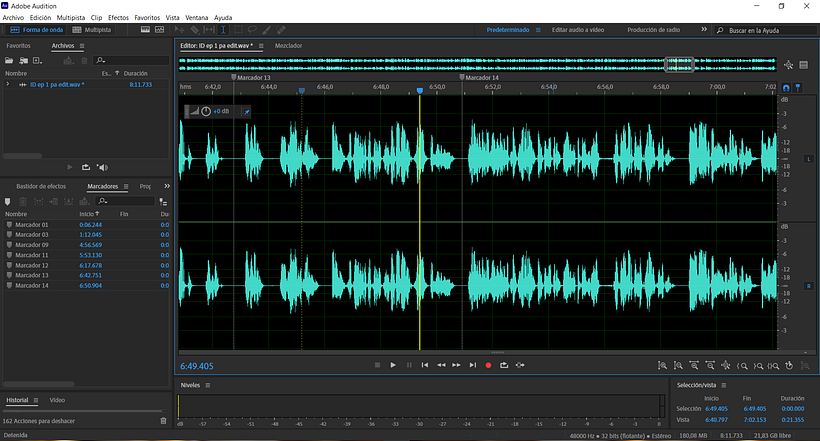Select the Time Selection cursor tool

click(x=223, y=30)
